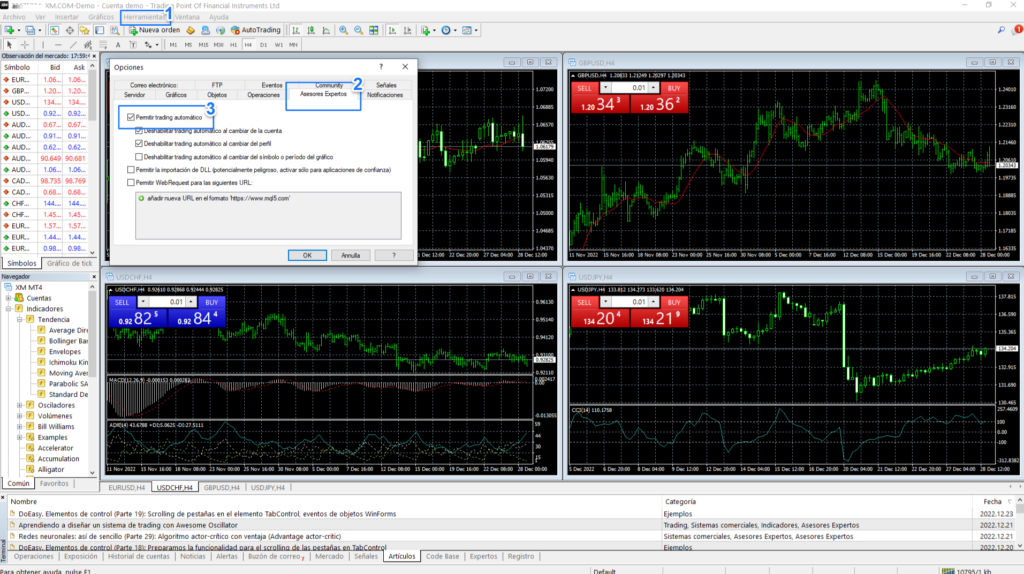1024x574 pixels.
Task: Uncheck disable auto trading 'al cambiar de la cuenta'
Action: click(x=138, y=131)
